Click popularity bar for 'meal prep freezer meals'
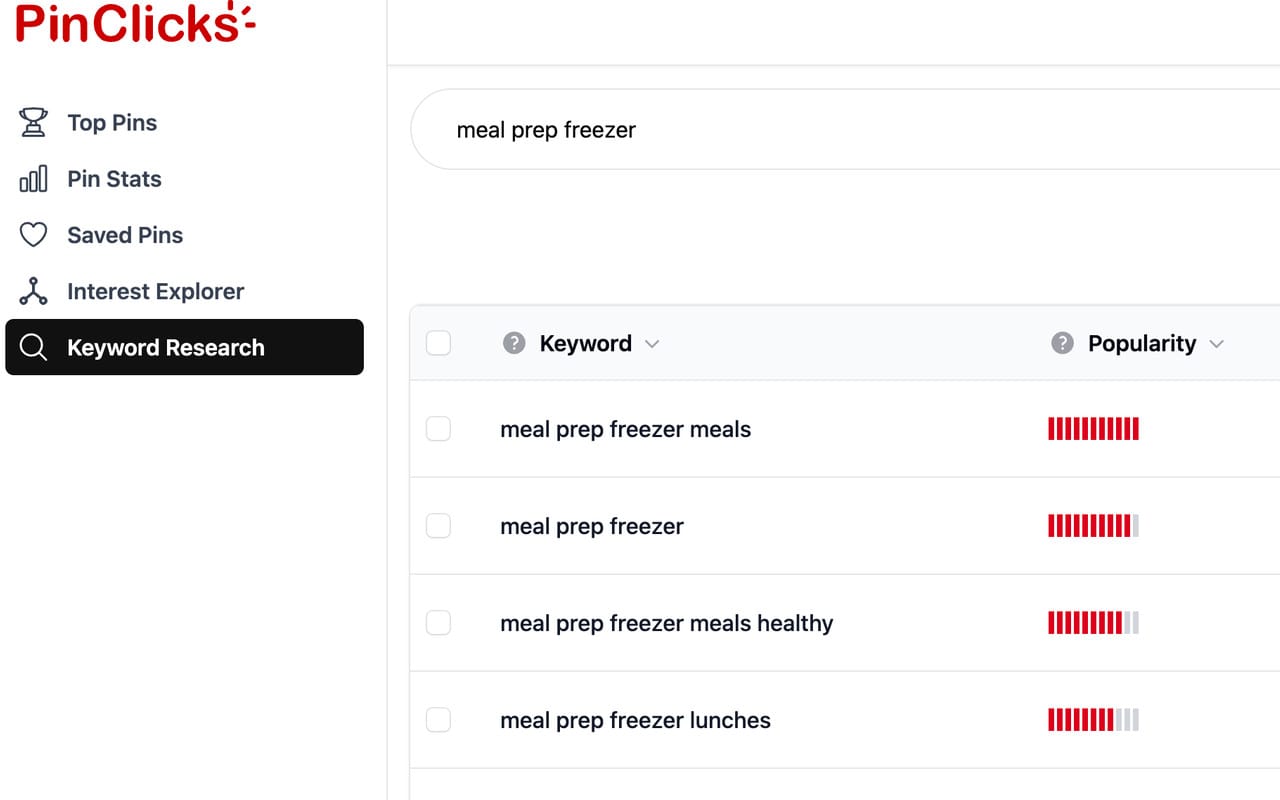 [1093, 429]
